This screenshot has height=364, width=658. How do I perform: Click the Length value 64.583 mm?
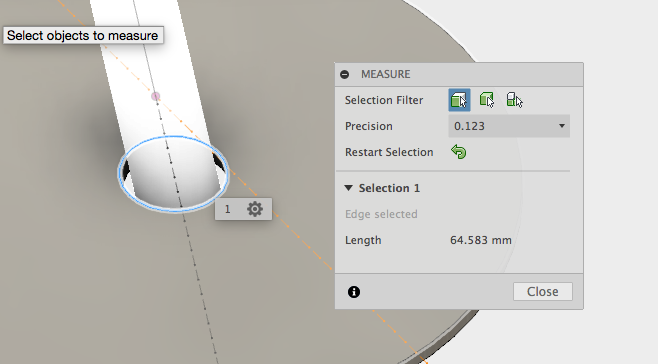point(480,240)
